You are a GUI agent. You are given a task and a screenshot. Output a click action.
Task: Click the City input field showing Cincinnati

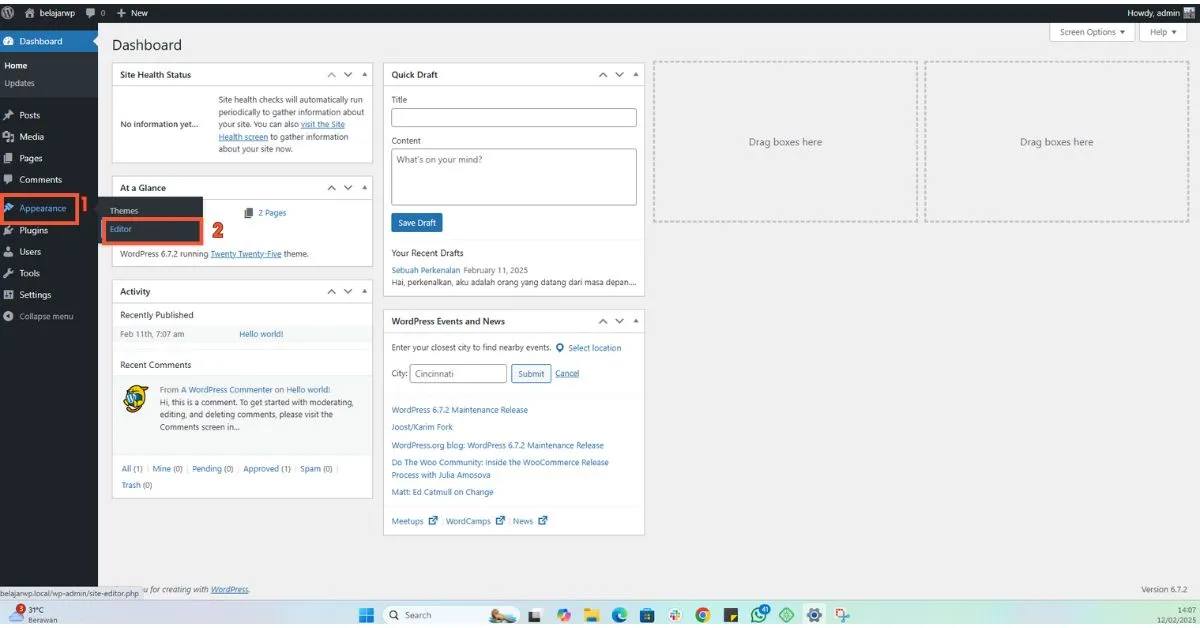point(457,373)
